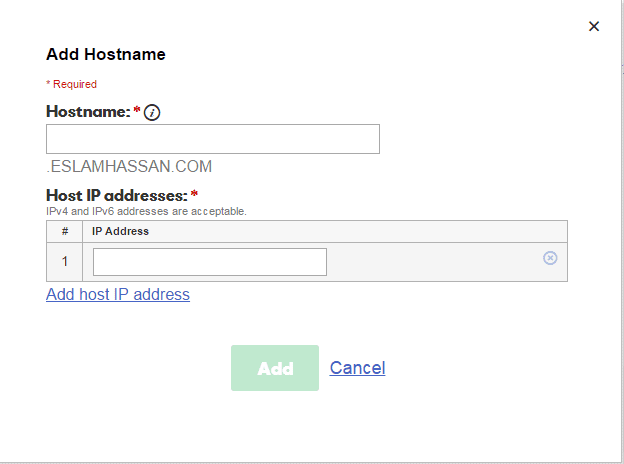Remove IP address row 1

(x=550, y=258)
